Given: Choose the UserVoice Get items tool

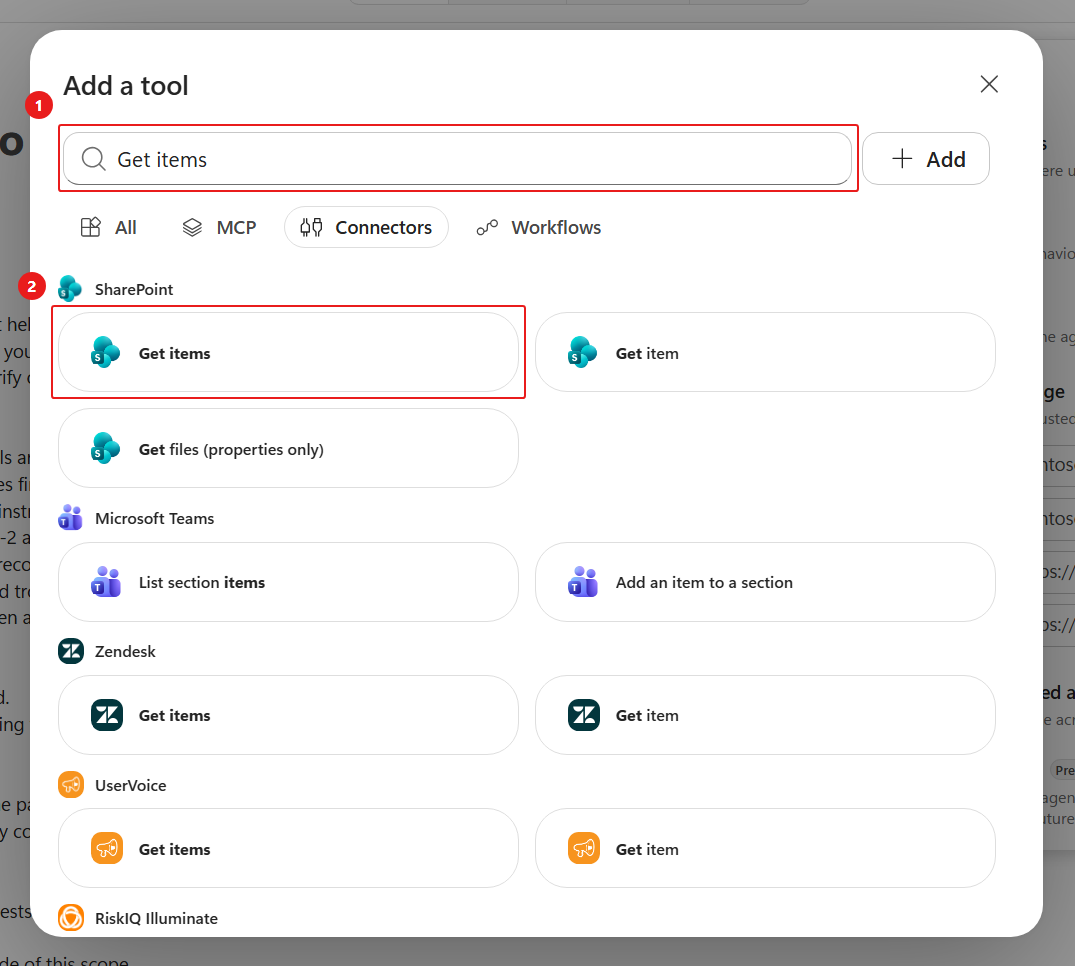Looking at the screenshot, I should (x=288, y=848).
